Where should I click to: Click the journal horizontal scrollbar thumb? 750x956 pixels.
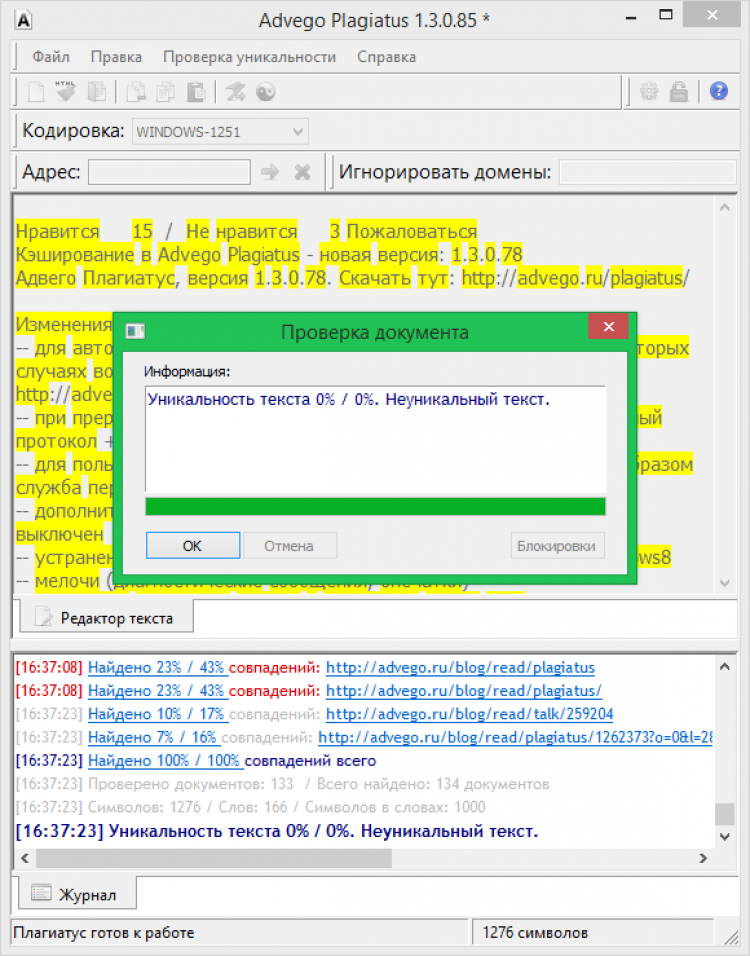[213, 858]
